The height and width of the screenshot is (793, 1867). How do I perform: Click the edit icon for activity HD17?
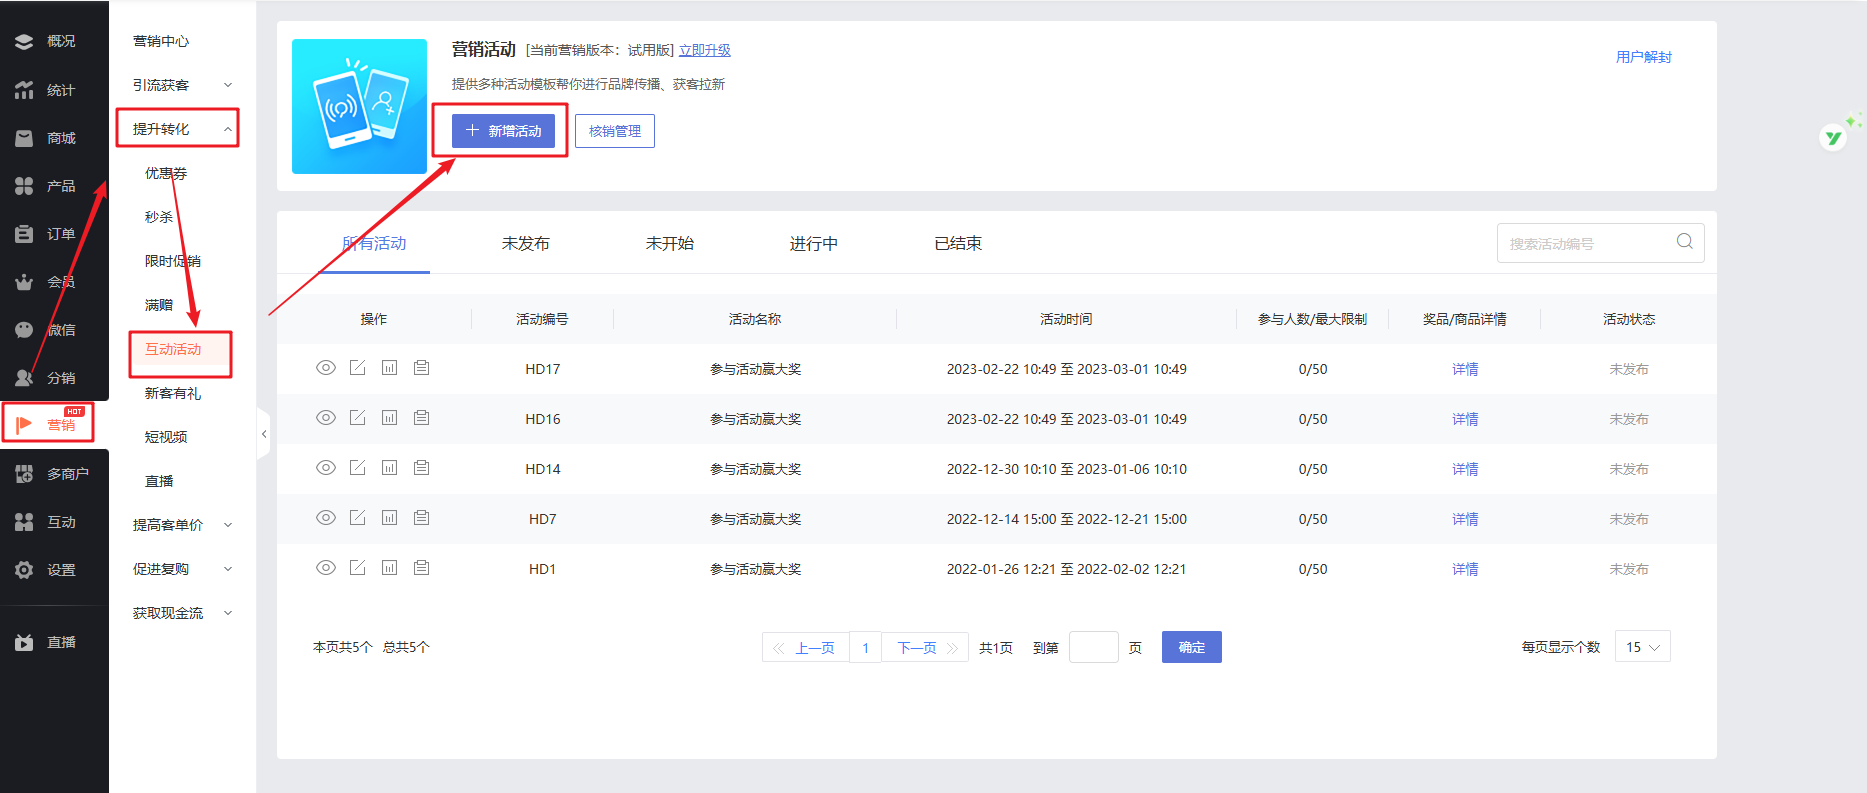(x=357, y=368)
